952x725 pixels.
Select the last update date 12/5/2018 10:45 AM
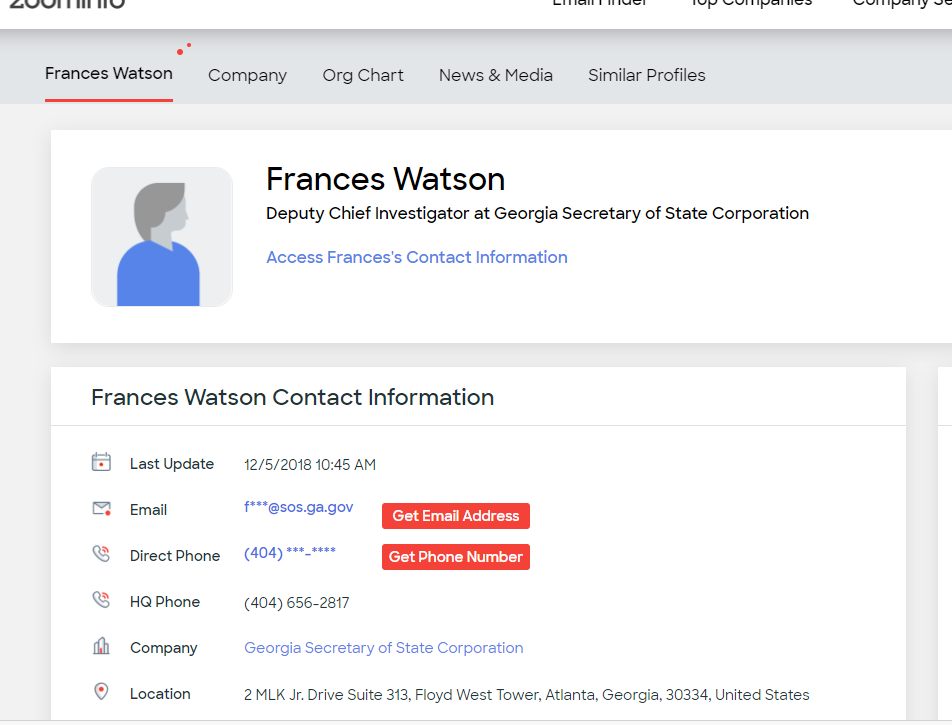[x=310, y=465]
